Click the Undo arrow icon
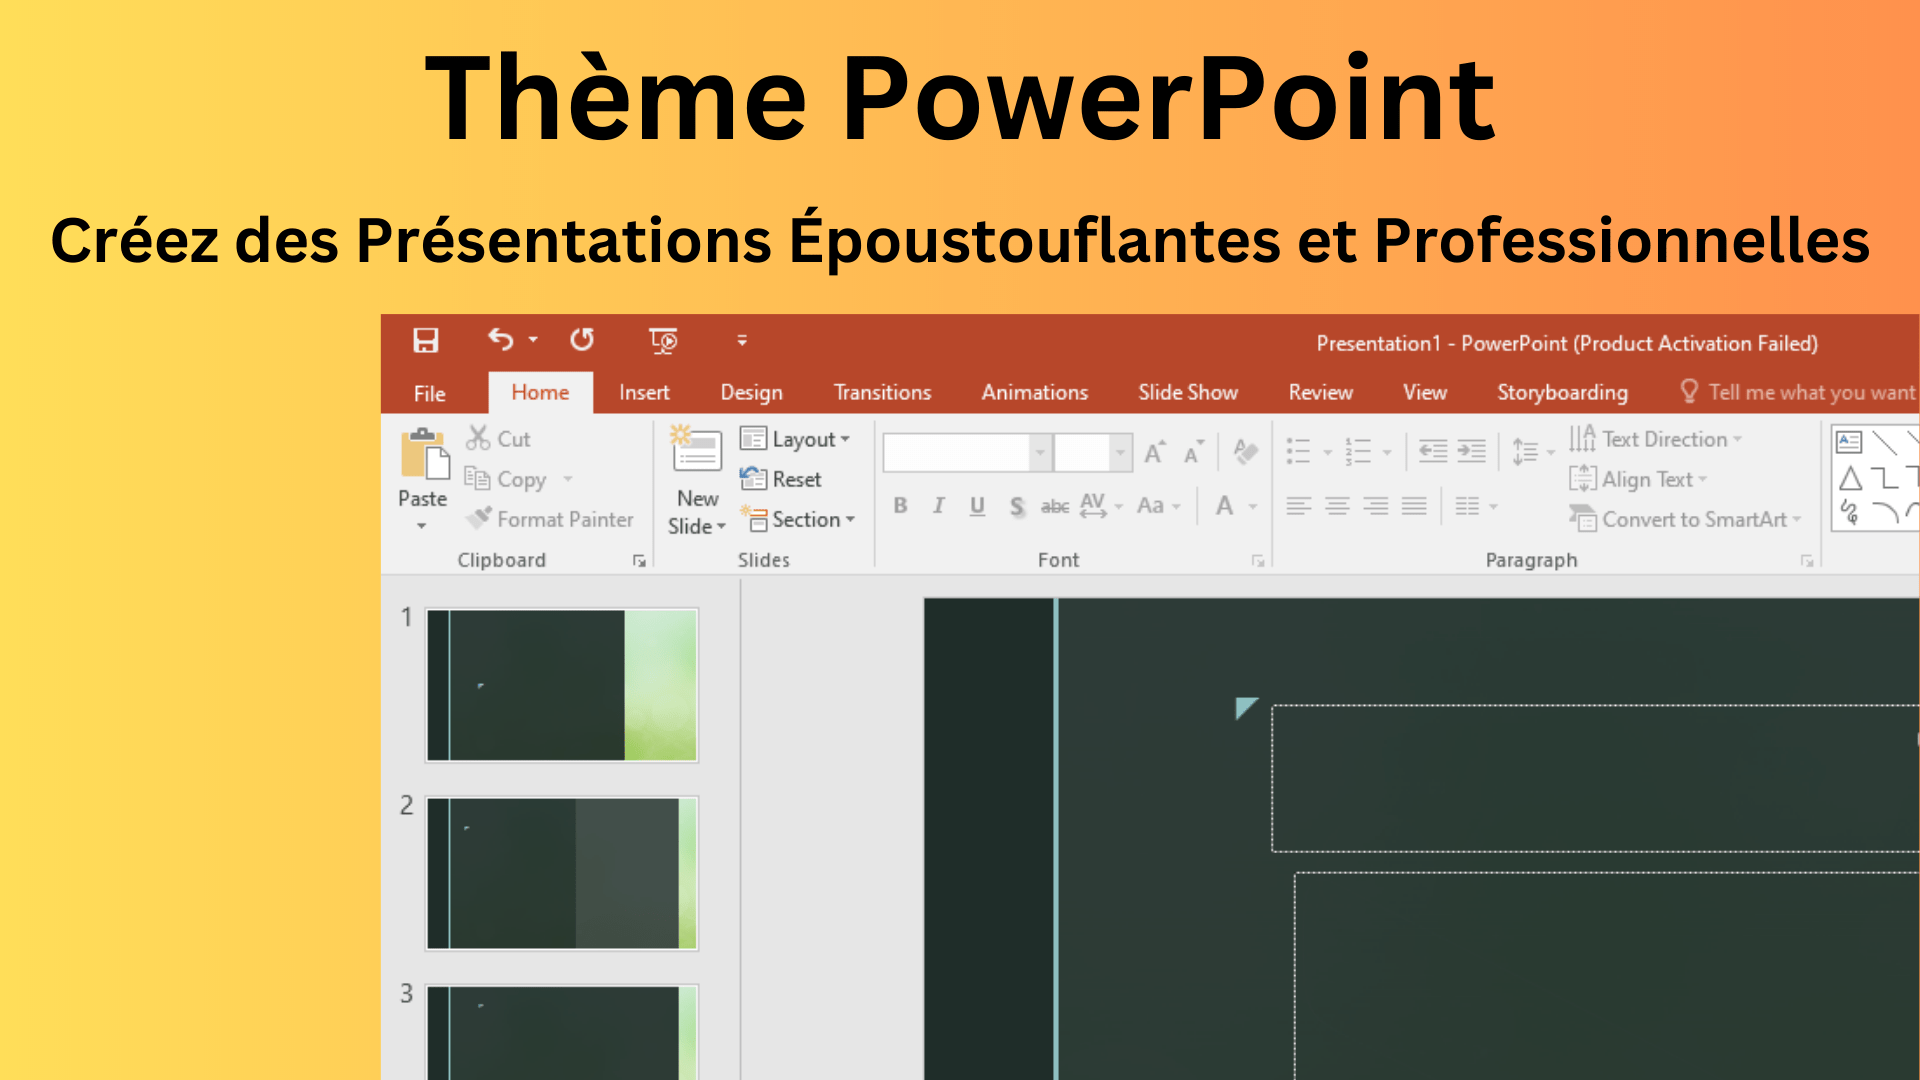This screenshot has width=1920, height=1080. (500, 340)
